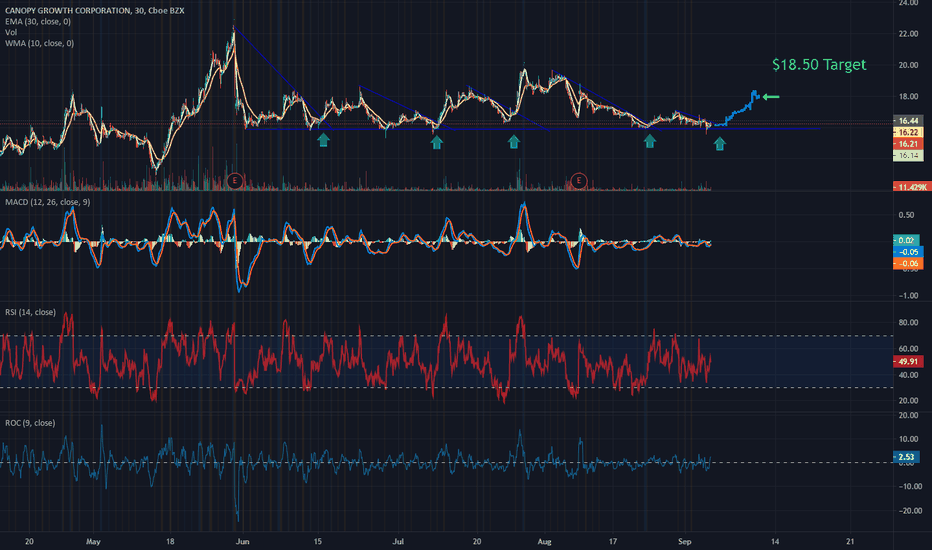Click the -0.05 MACD line value label

click(908, 252)
